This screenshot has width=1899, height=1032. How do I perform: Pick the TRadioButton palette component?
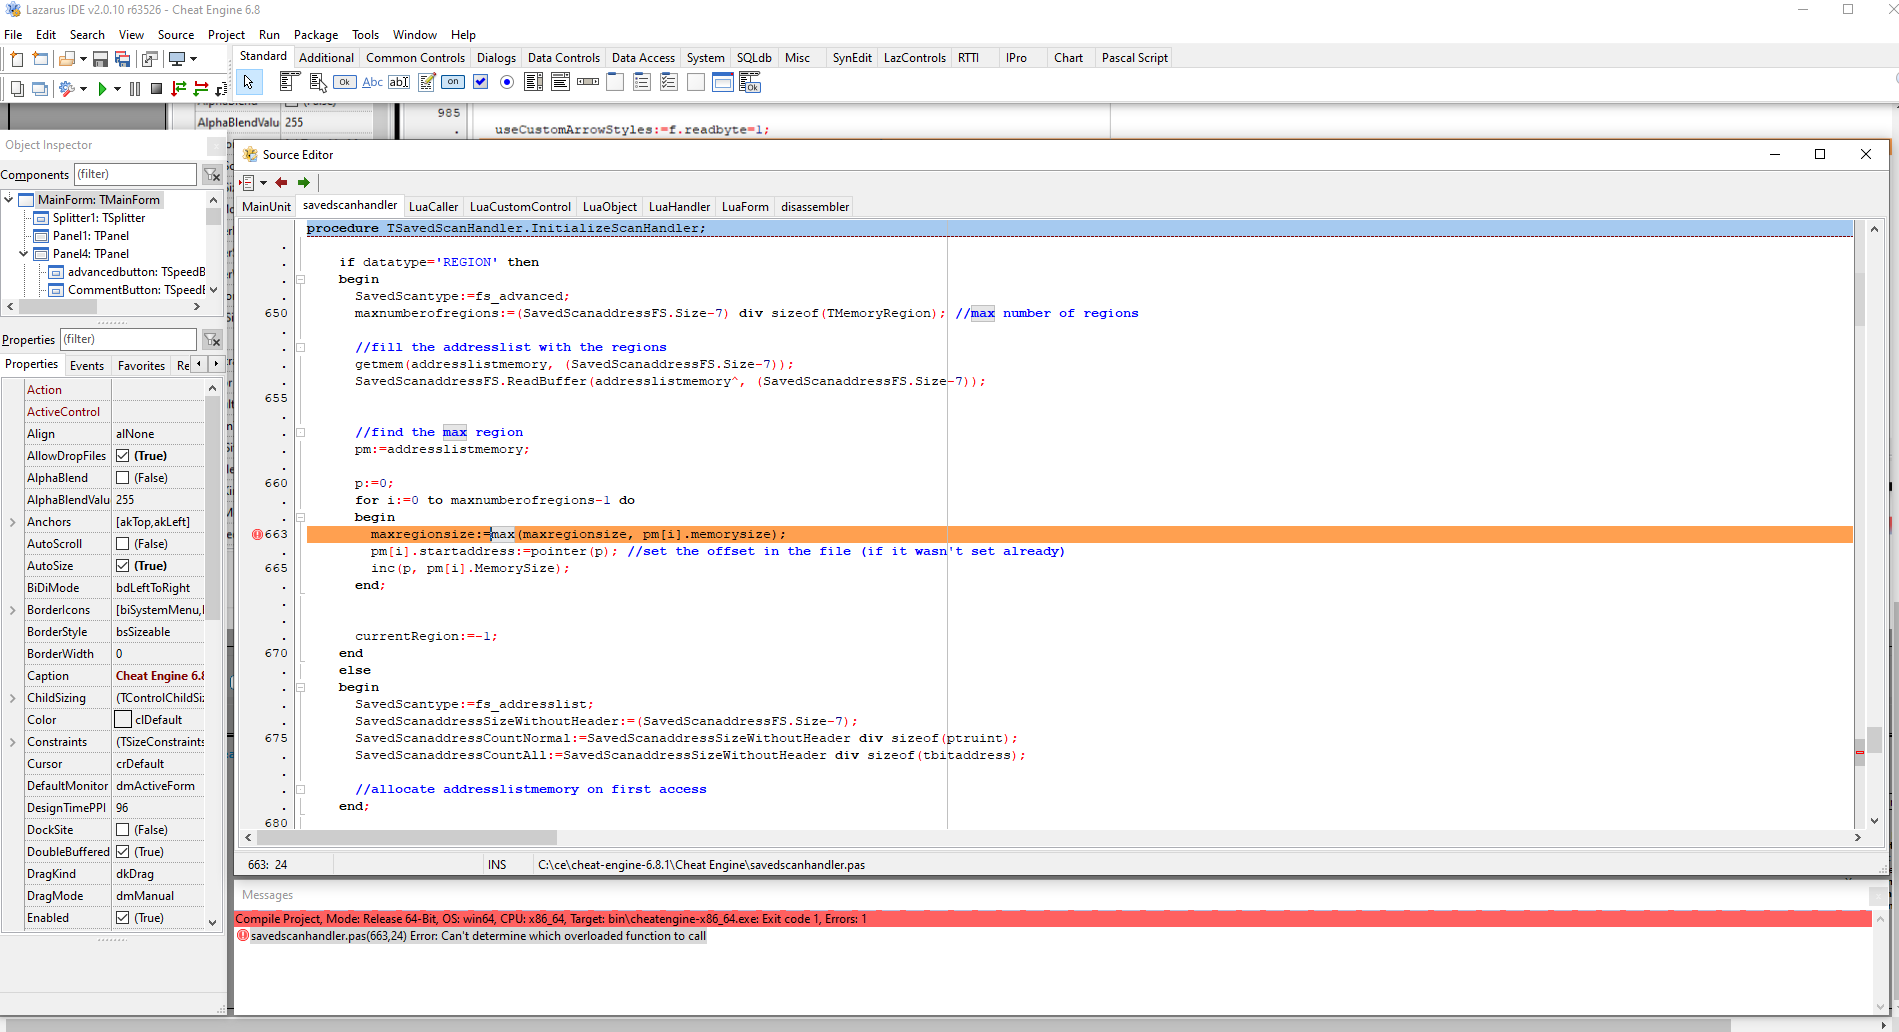tap(507, 82)
